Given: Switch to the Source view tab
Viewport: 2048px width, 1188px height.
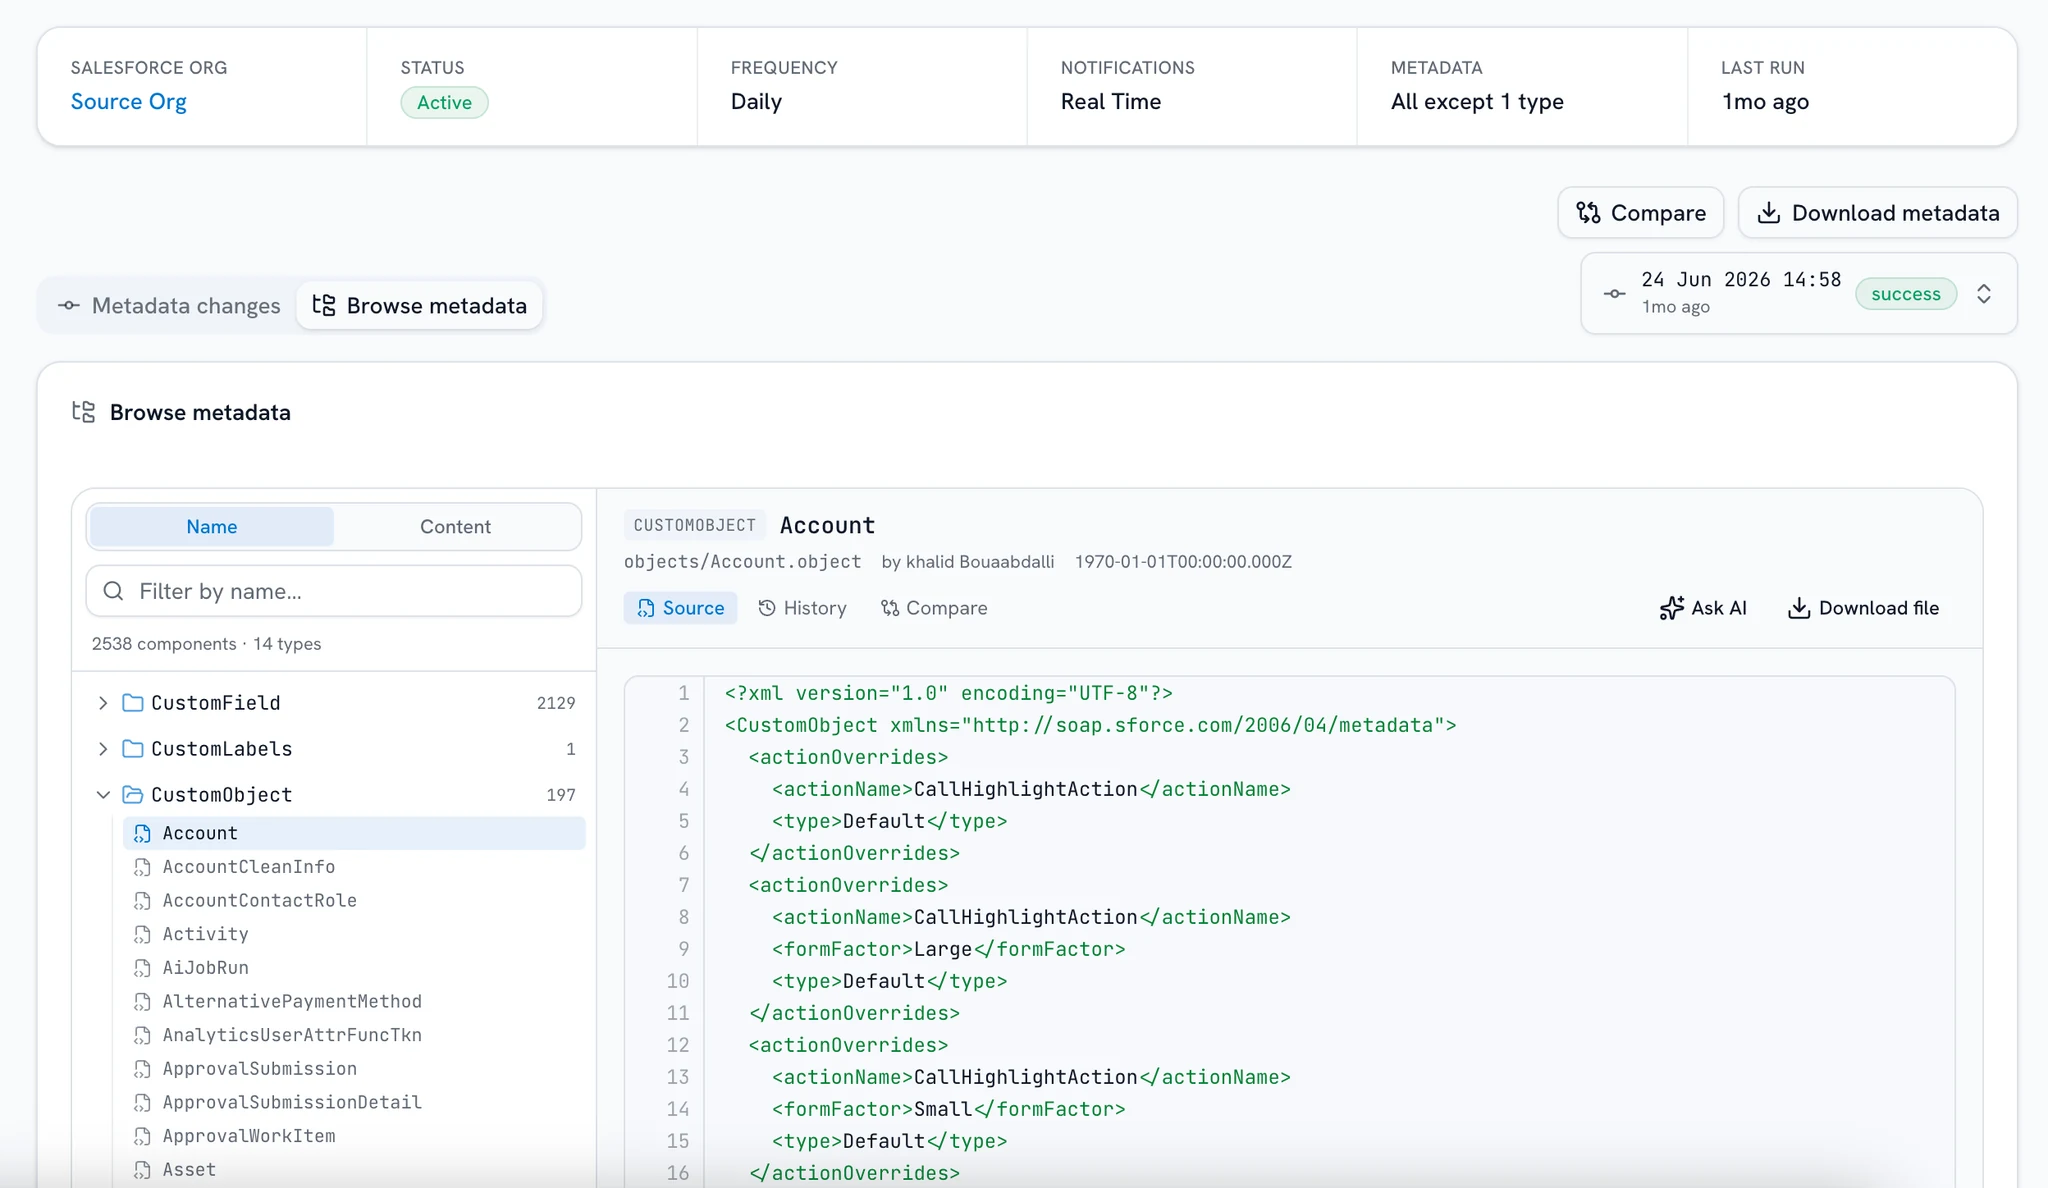Looking at the screenshot, I should [680, 608].
